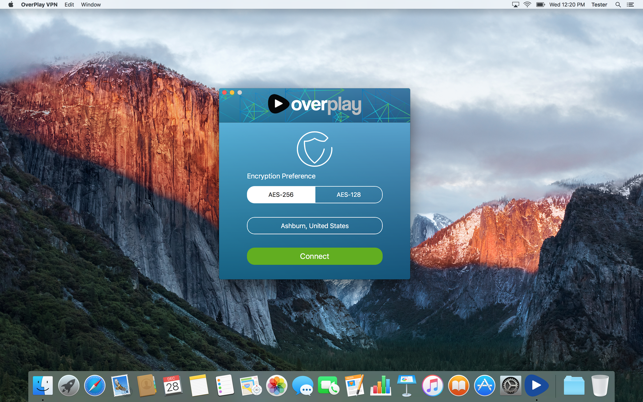Open Safari compass icon in Dock
The height and width of the screenshot is (402, 643).
tap(94, 386)
